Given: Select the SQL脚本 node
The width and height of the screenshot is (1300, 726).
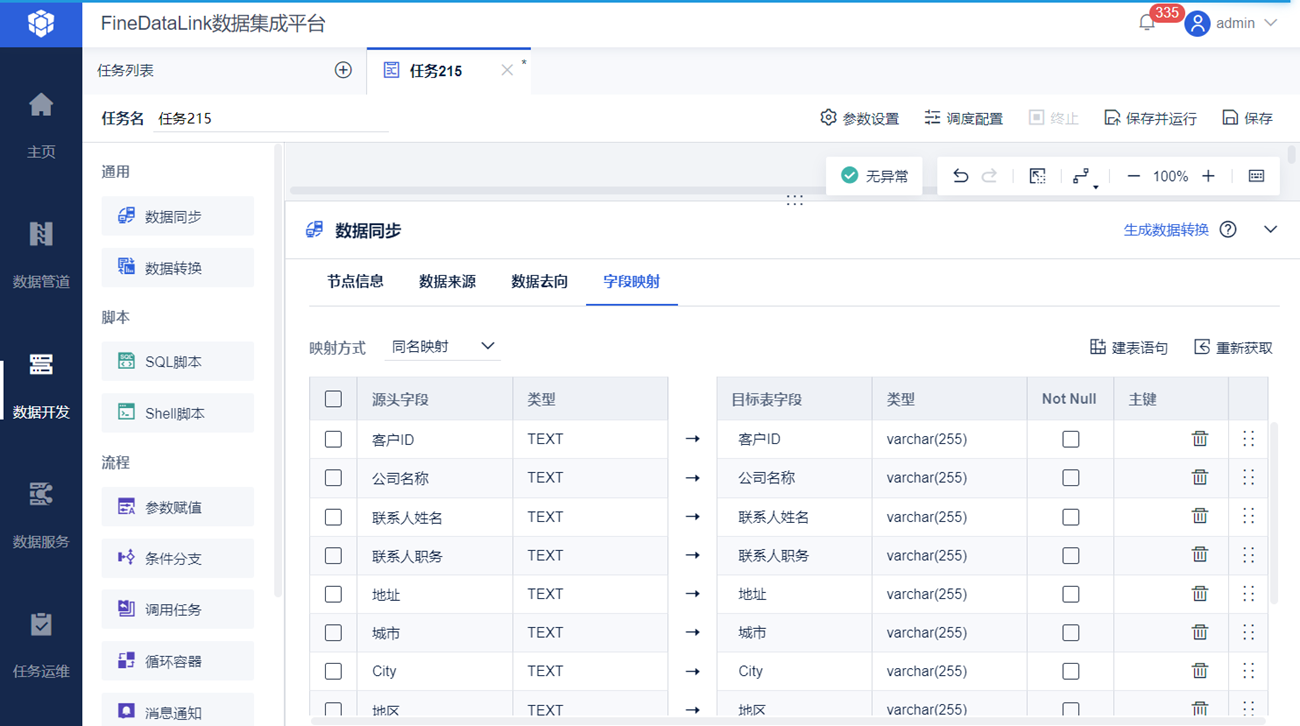Looking at the screenshot, I should click(x=177, y=362).
